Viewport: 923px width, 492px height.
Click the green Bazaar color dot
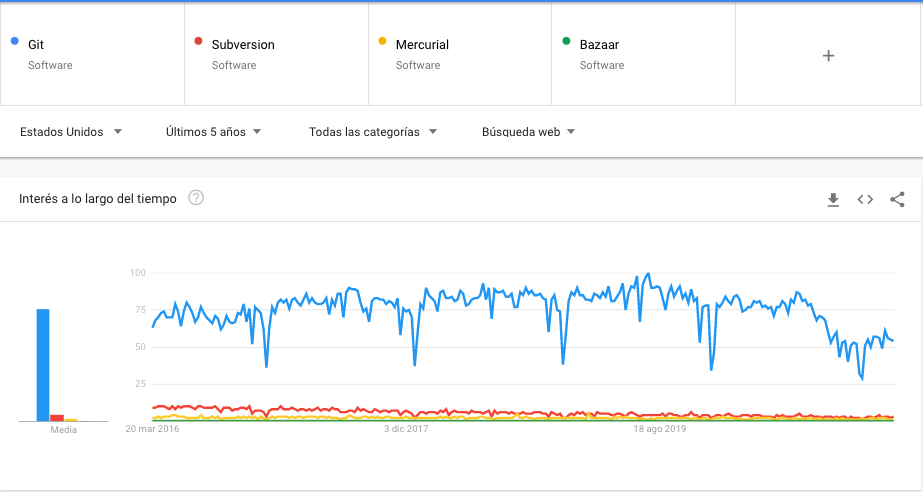(x=566, y=41)
